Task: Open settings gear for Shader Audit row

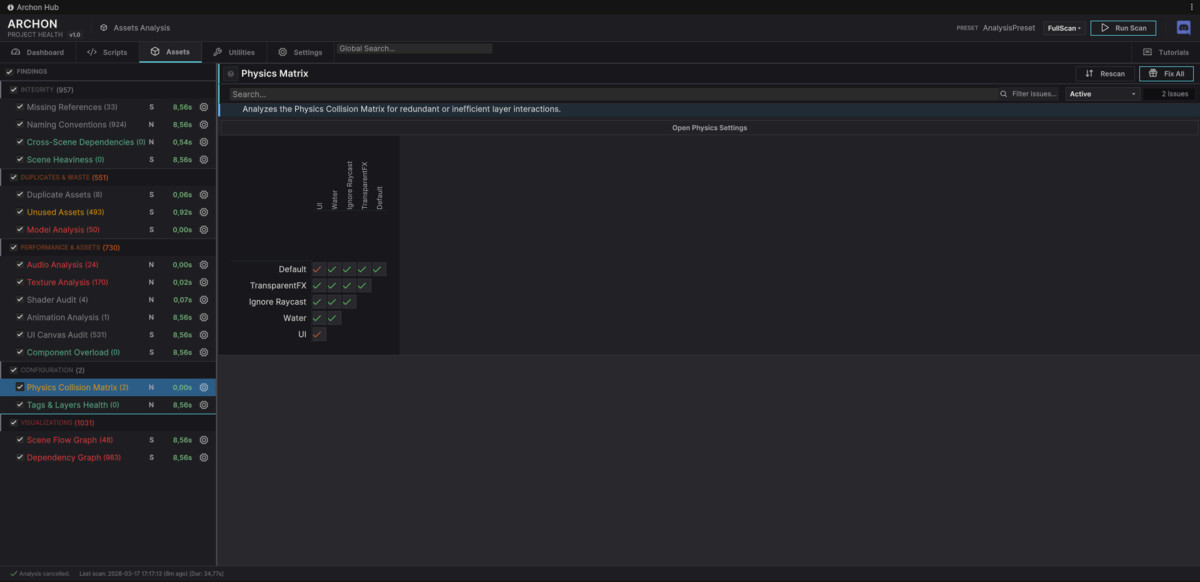Action: (203, 300)
